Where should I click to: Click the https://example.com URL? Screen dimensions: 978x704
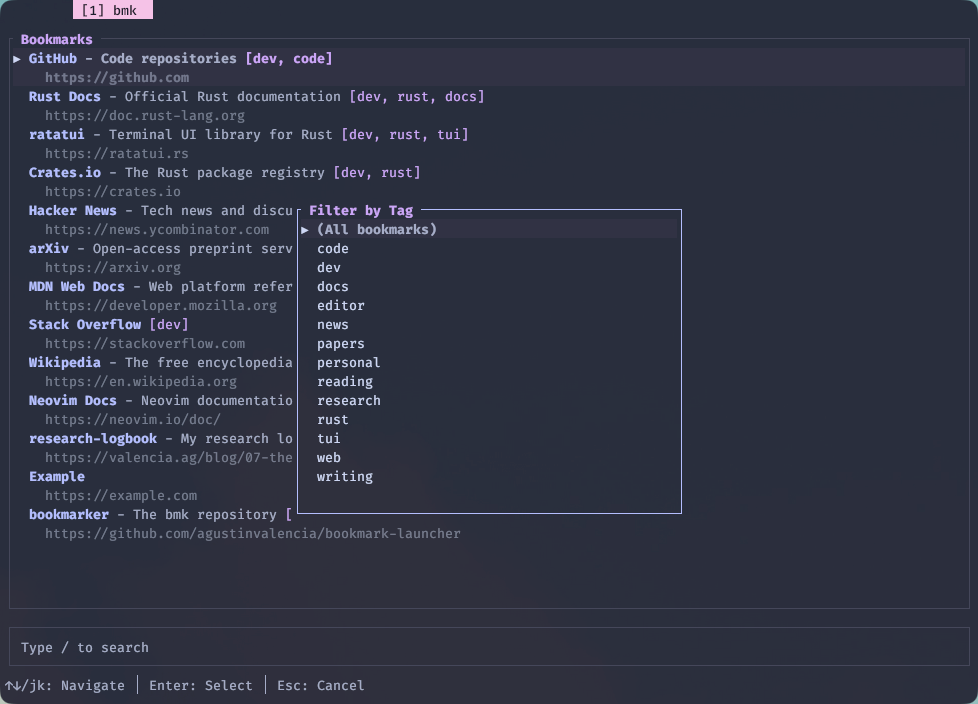(x=121, y=496)
